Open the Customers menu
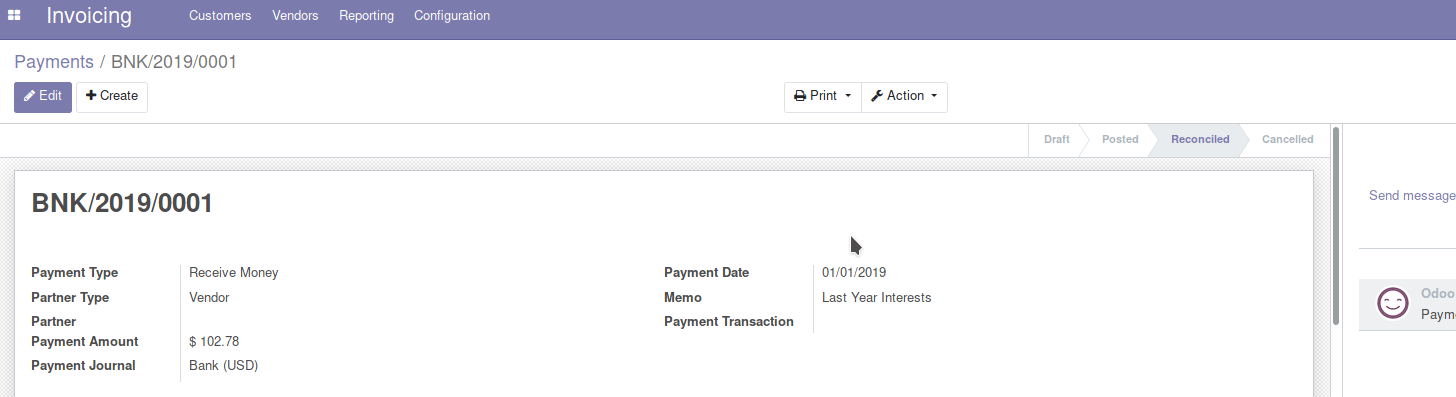This screenshot has height=397, width=1456. [220, 16]
